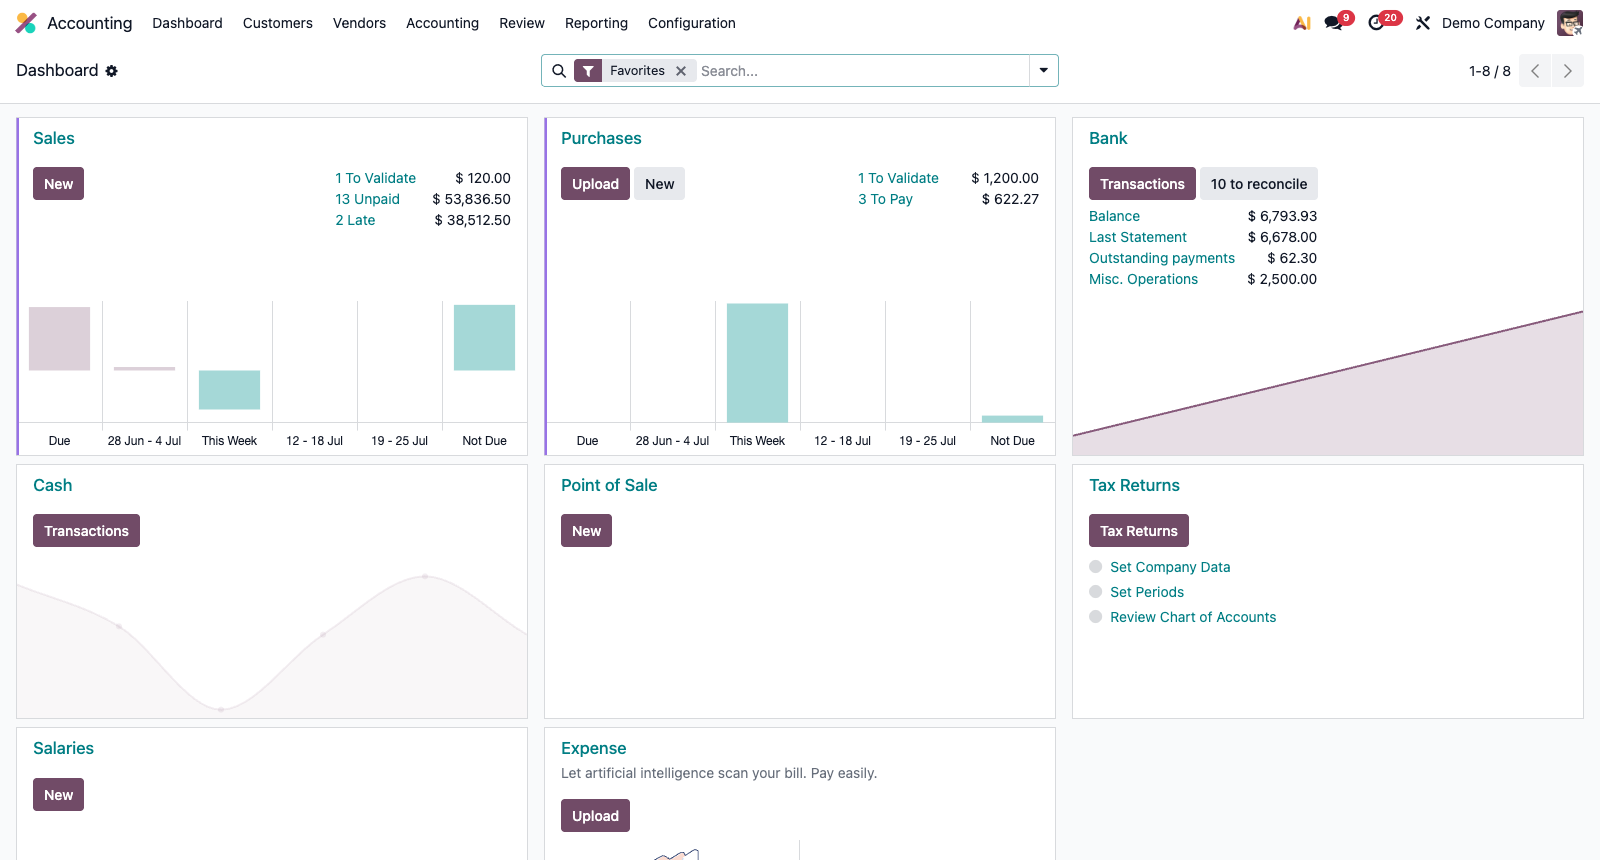Open the Dashboard settings gear icon
Viewport: 1600px width, 860px height.
pyautogui.click(x=112, y=71)
